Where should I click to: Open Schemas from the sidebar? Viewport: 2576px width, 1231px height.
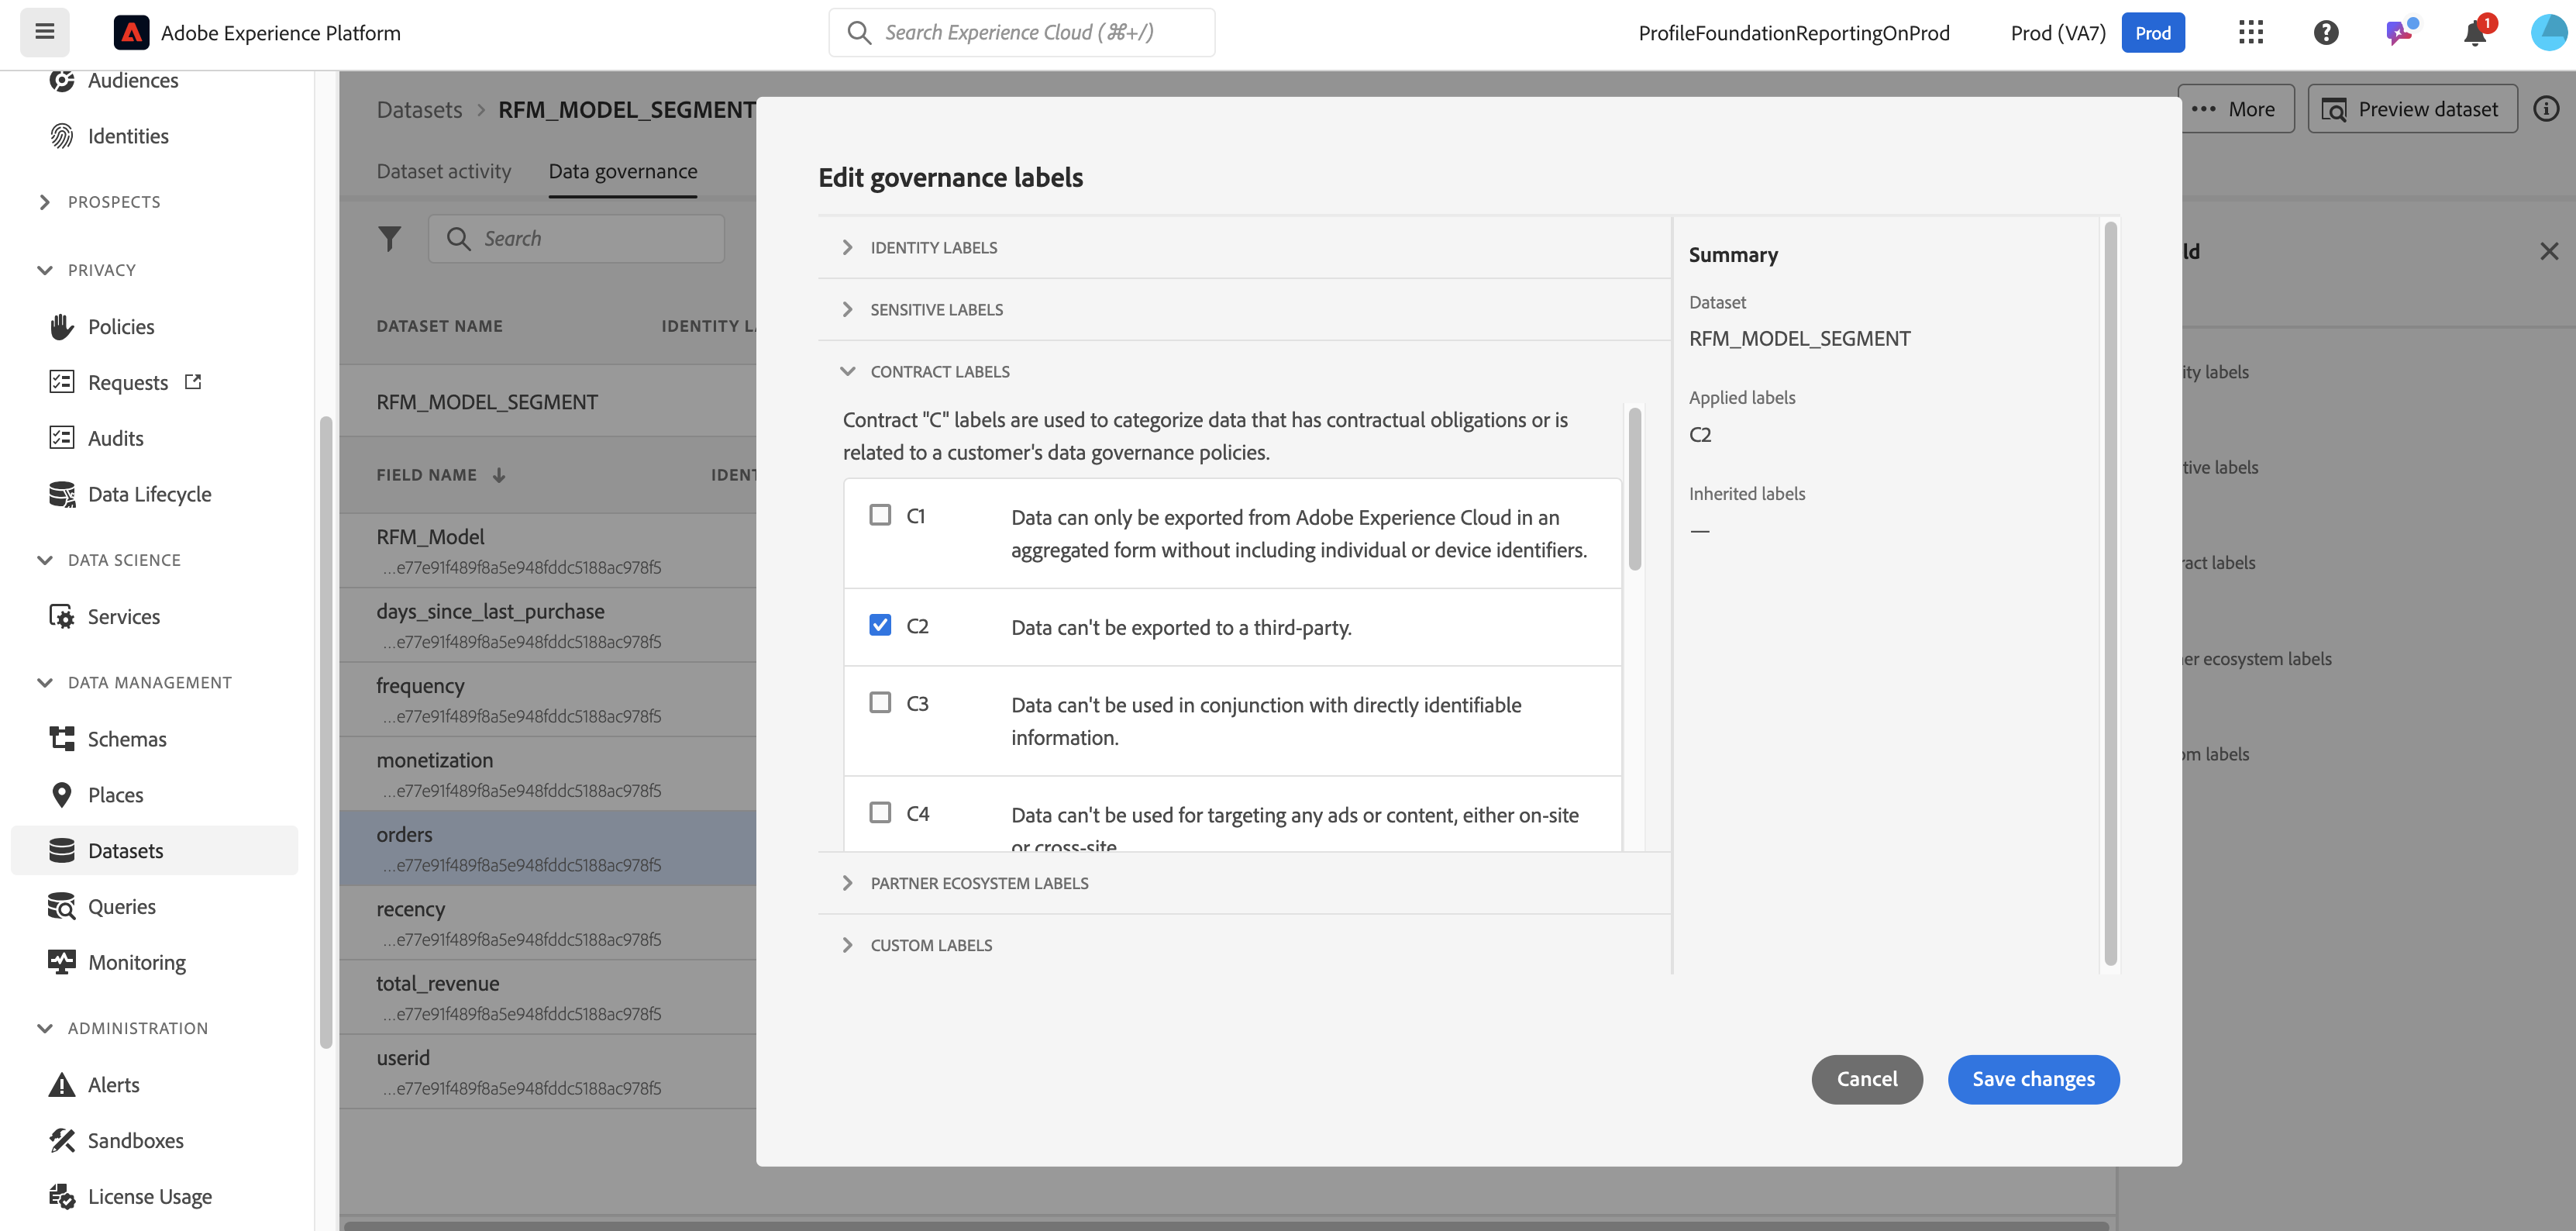click(126, 739)
